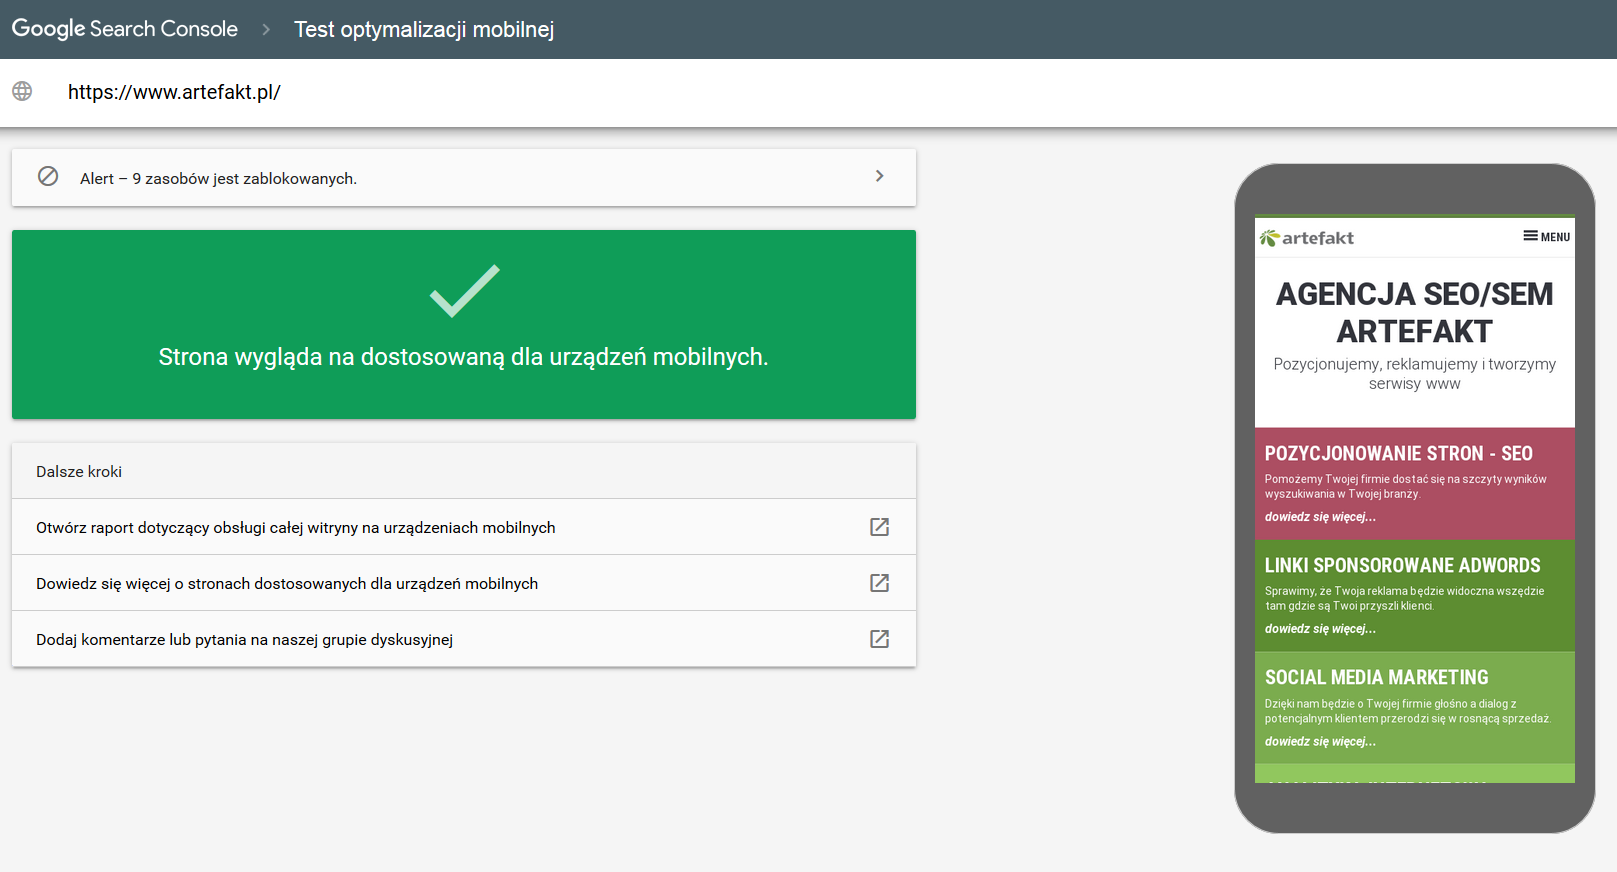Click 'POZYCJONOWANIE STRON - SEO' heading in preview
1617x872 pixels.
point(1398,453)
